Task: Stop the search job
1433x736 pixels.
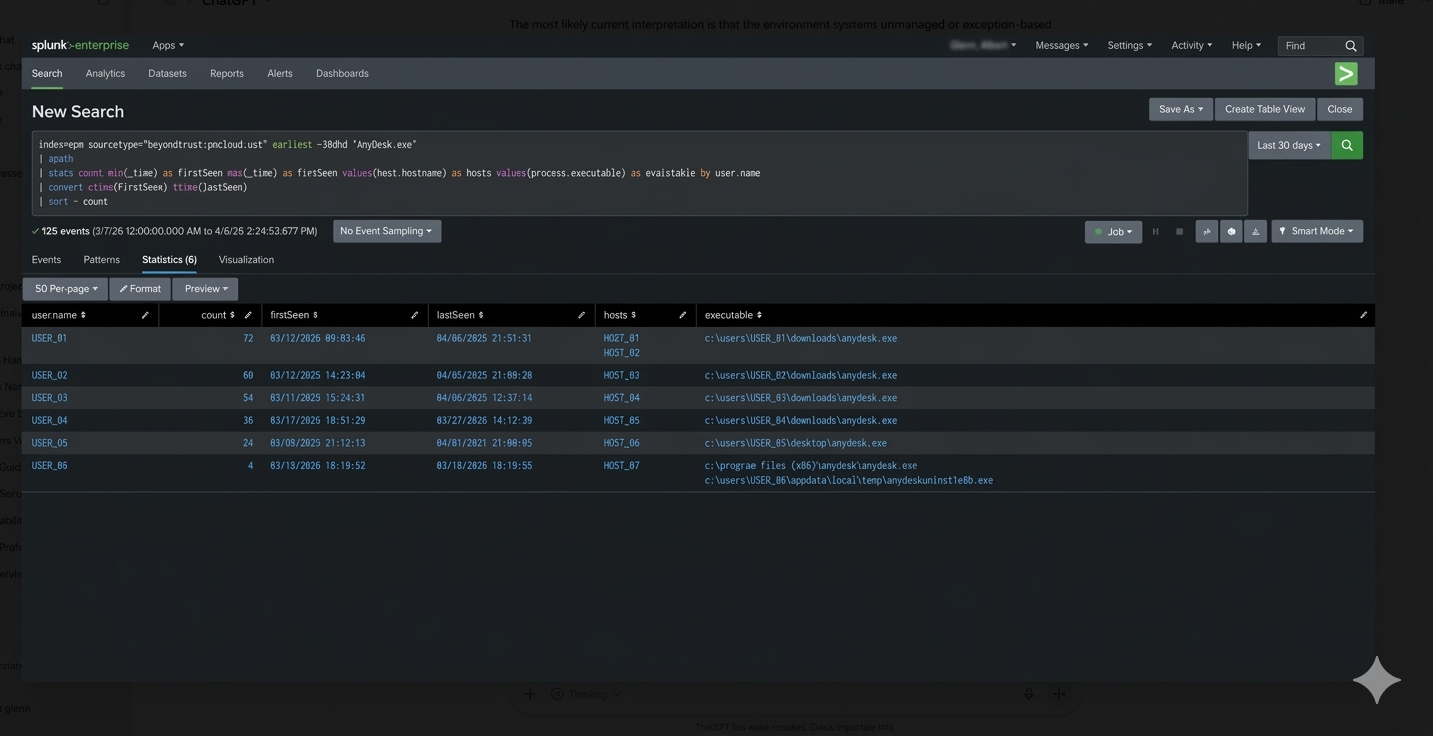Action: click(x=1179, y=231)
